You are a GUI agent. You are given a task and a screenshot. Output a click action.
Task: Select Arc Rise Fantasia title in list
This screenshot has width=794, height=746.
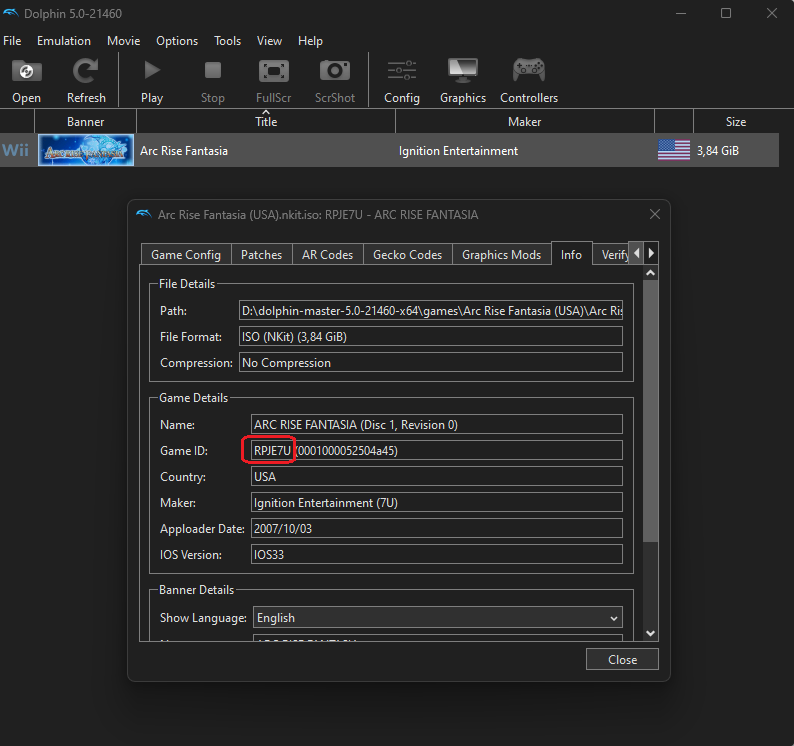(x=184, y=151)
